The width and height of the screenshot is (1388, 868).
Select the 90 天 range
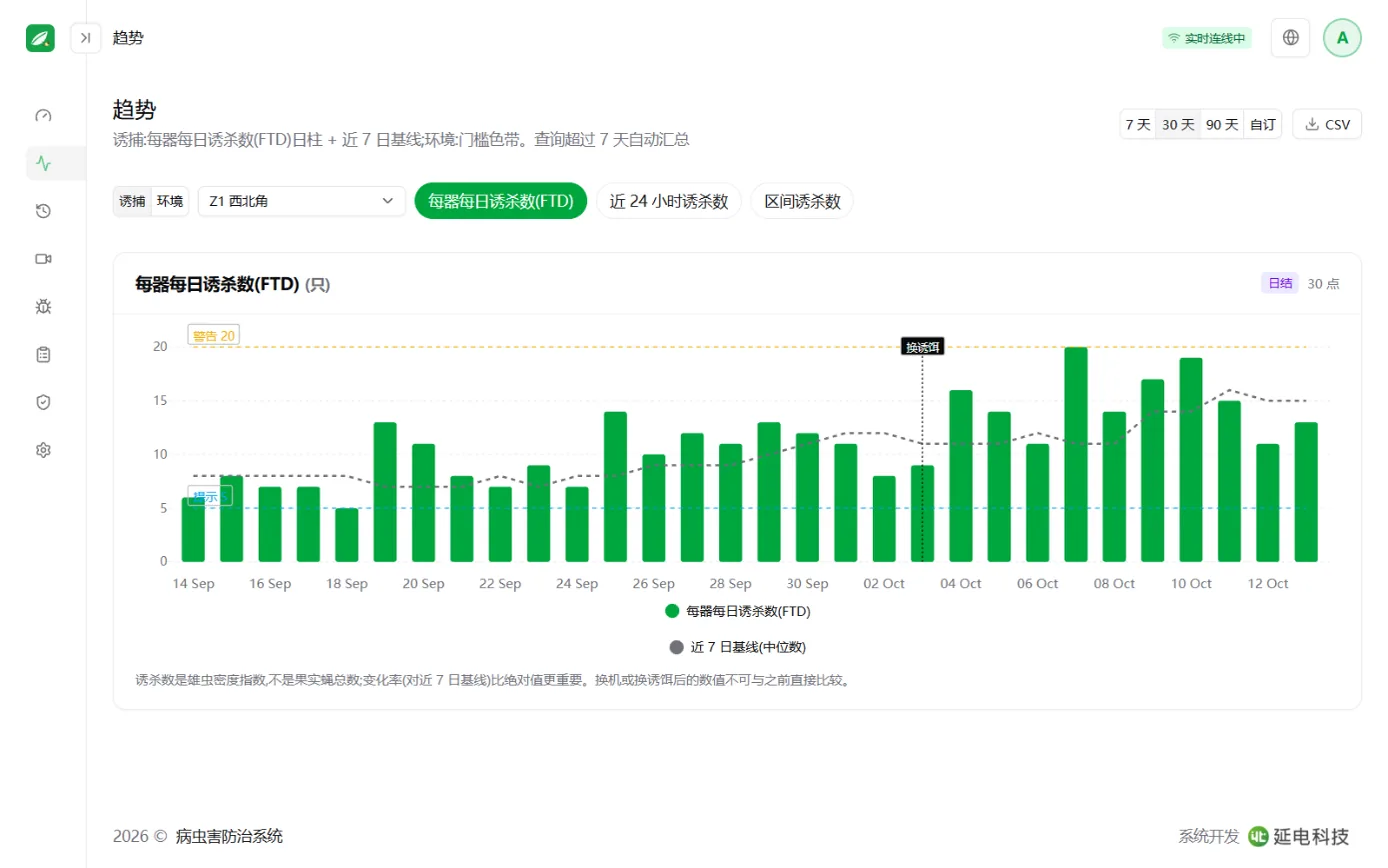click(x=1222, y=125)
